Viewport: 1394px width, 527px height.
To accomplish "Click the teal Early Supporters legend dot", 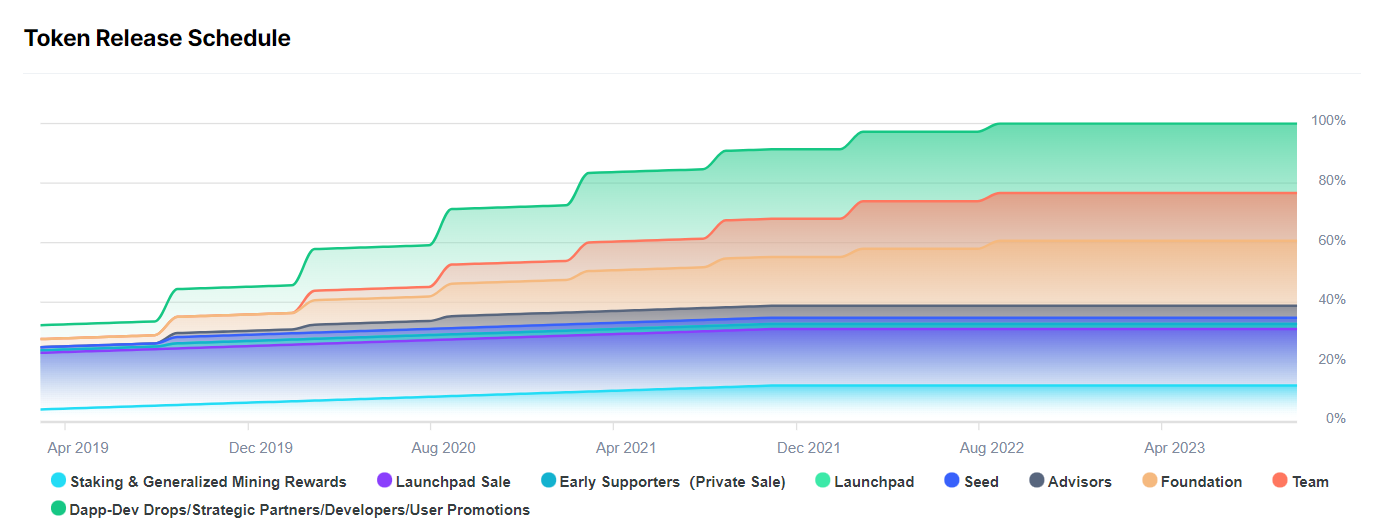I will click(x=548, y=481).
